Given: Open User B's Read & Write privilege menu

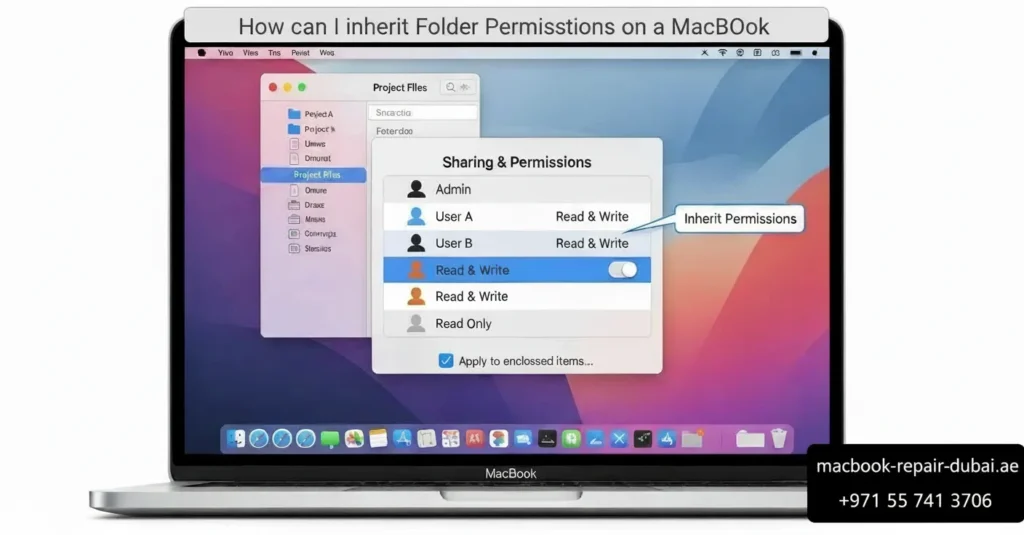Looking at the screenshot, I should click(592, 243).
